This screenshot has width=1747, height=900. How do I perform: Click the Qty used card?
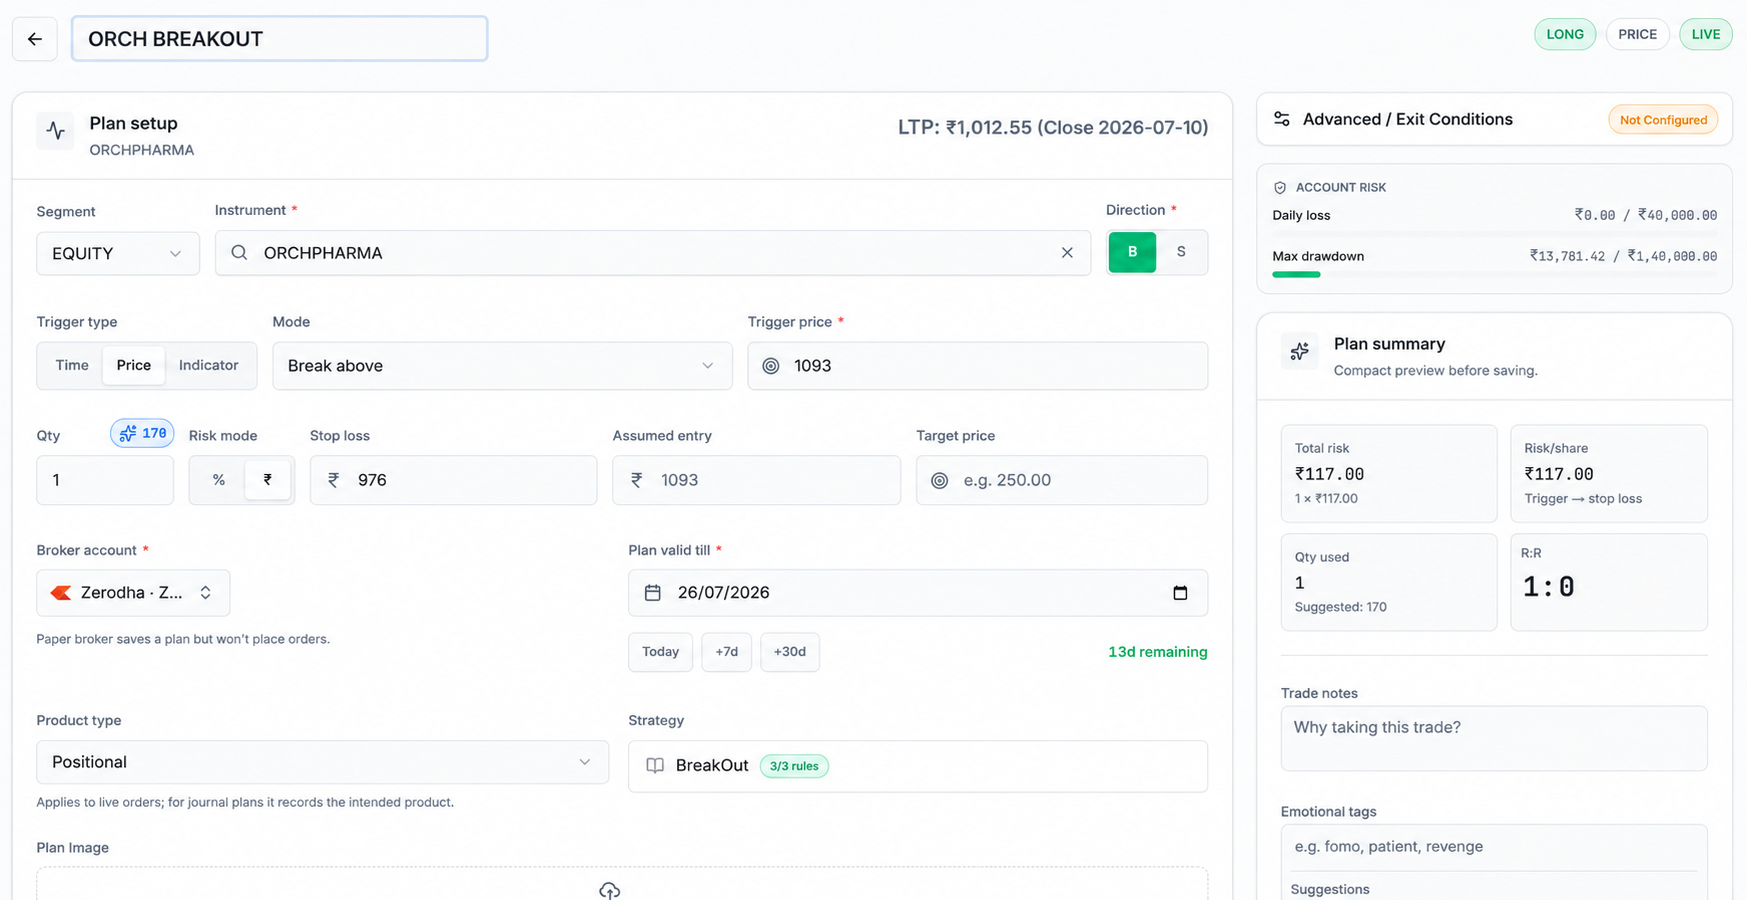pyautogui.click(x=1389, y=582)
